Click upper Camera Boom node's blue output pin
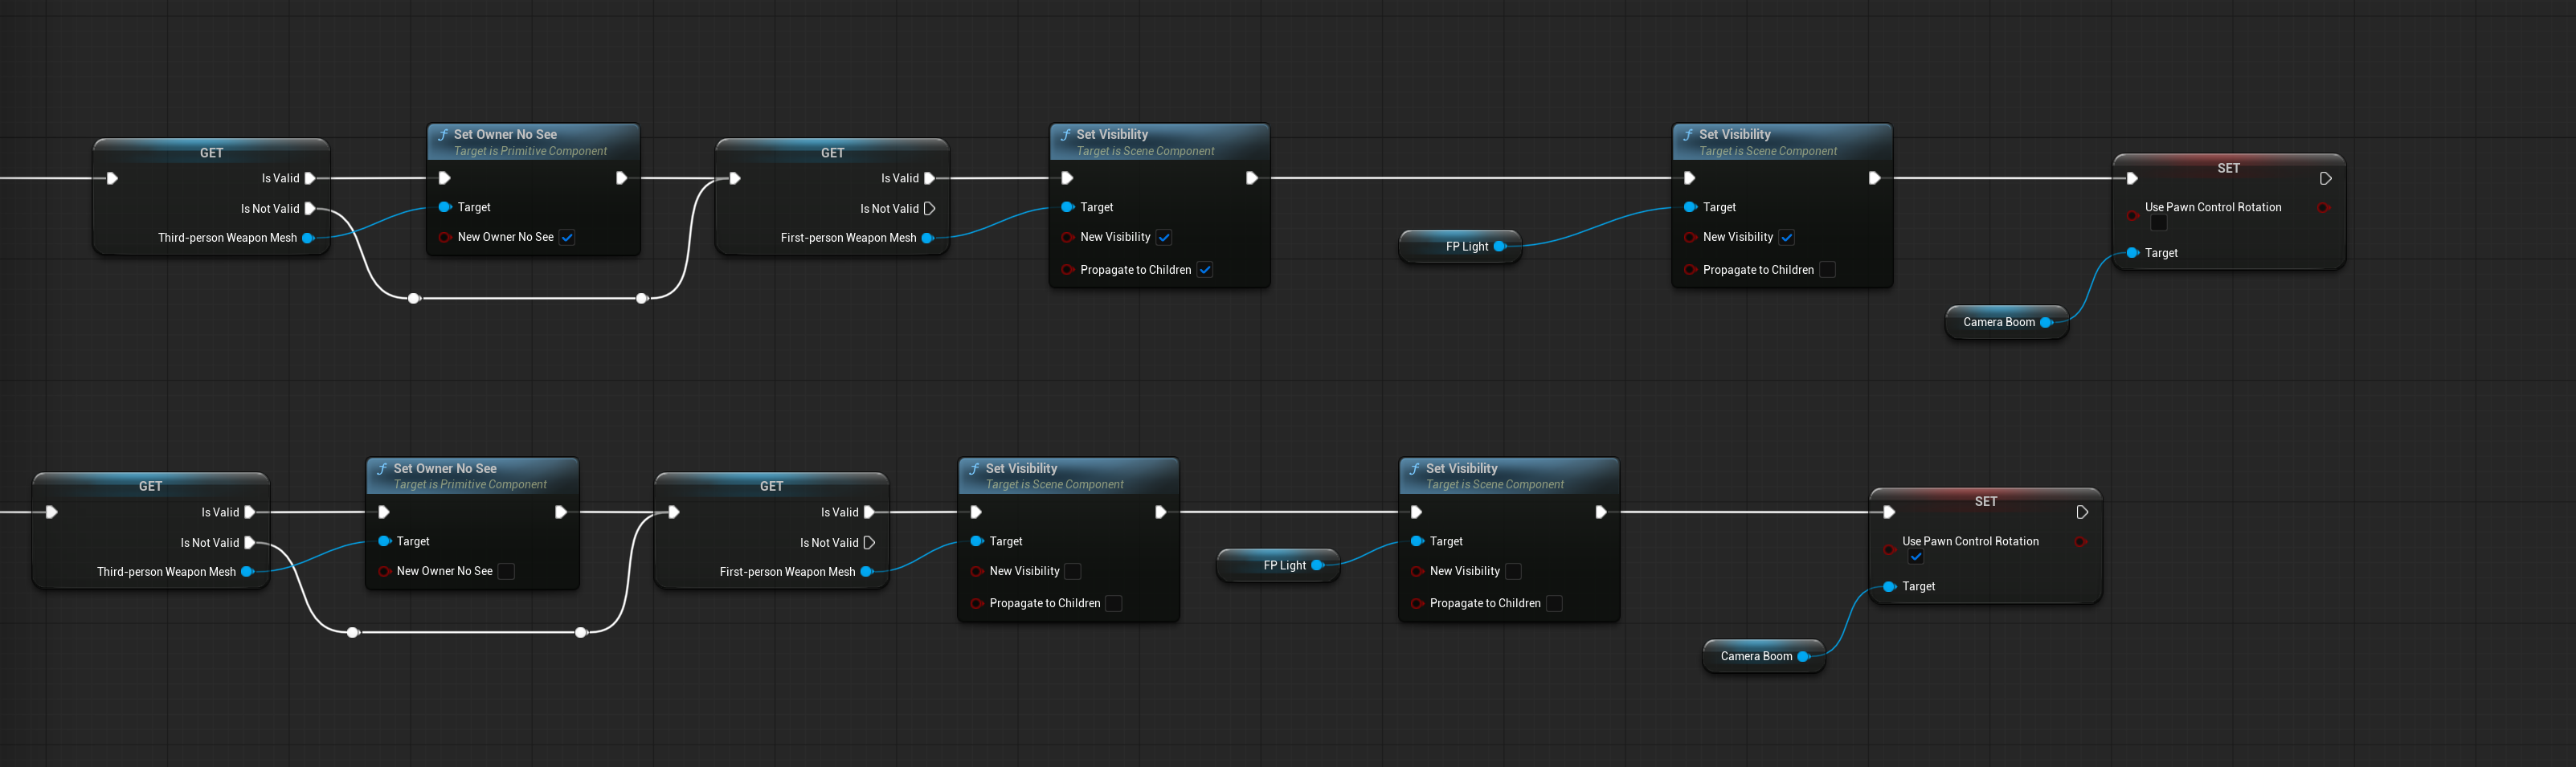This screenshot has height=767, width=2576. click(x=2046, y=322)
